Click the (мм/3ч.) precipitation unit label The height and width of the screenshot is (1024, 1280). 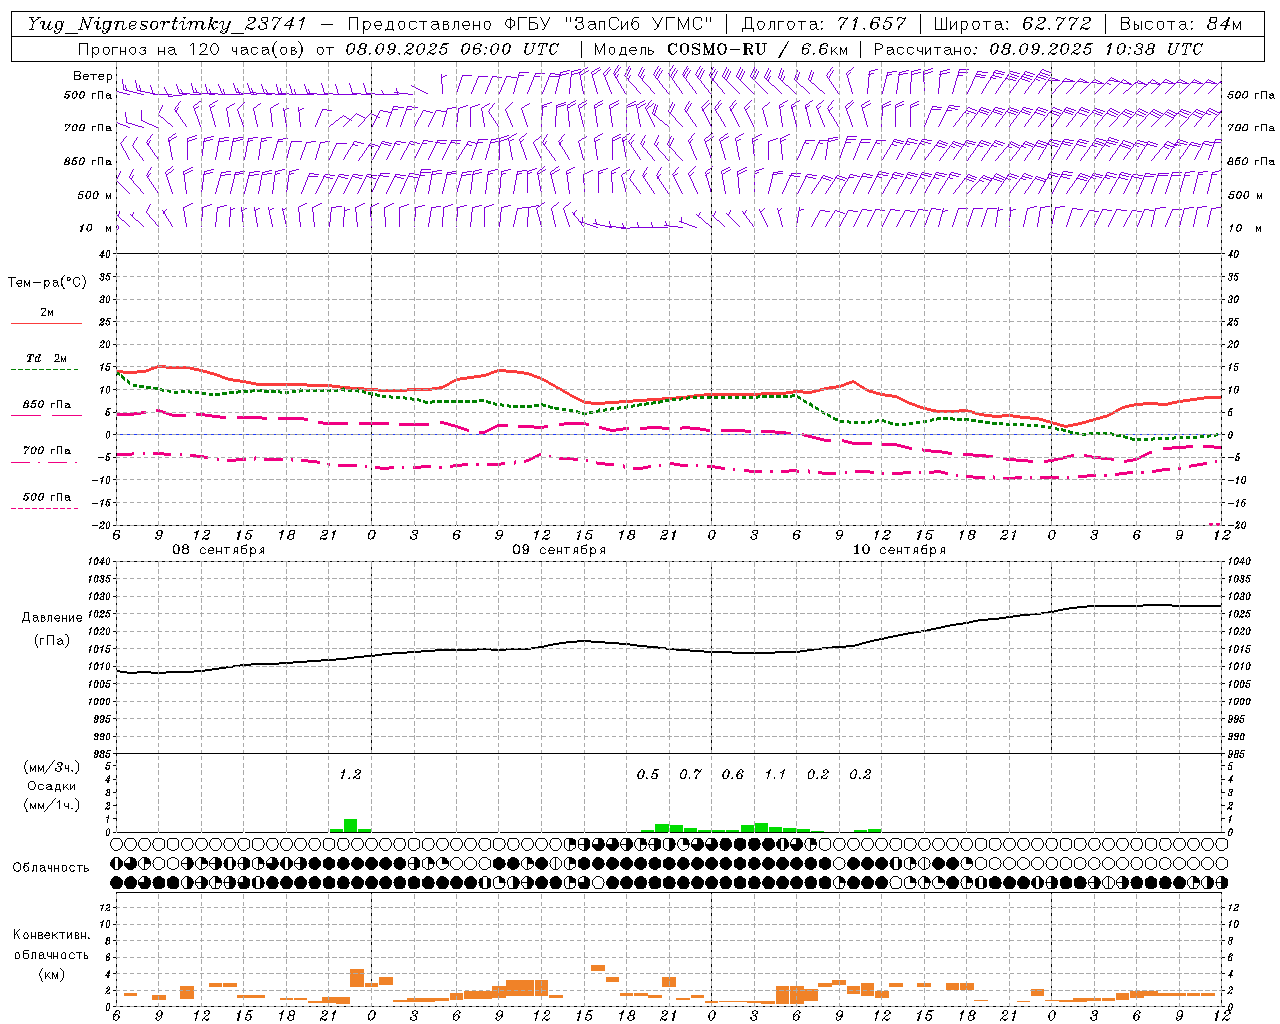pyautogui.click(x=51, y=767)
